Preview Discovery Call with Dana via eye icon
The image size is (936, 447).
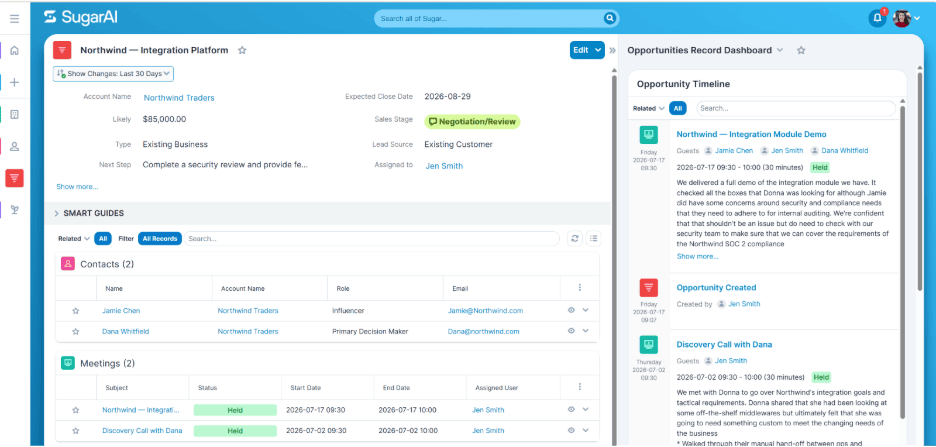click(571, 430)
